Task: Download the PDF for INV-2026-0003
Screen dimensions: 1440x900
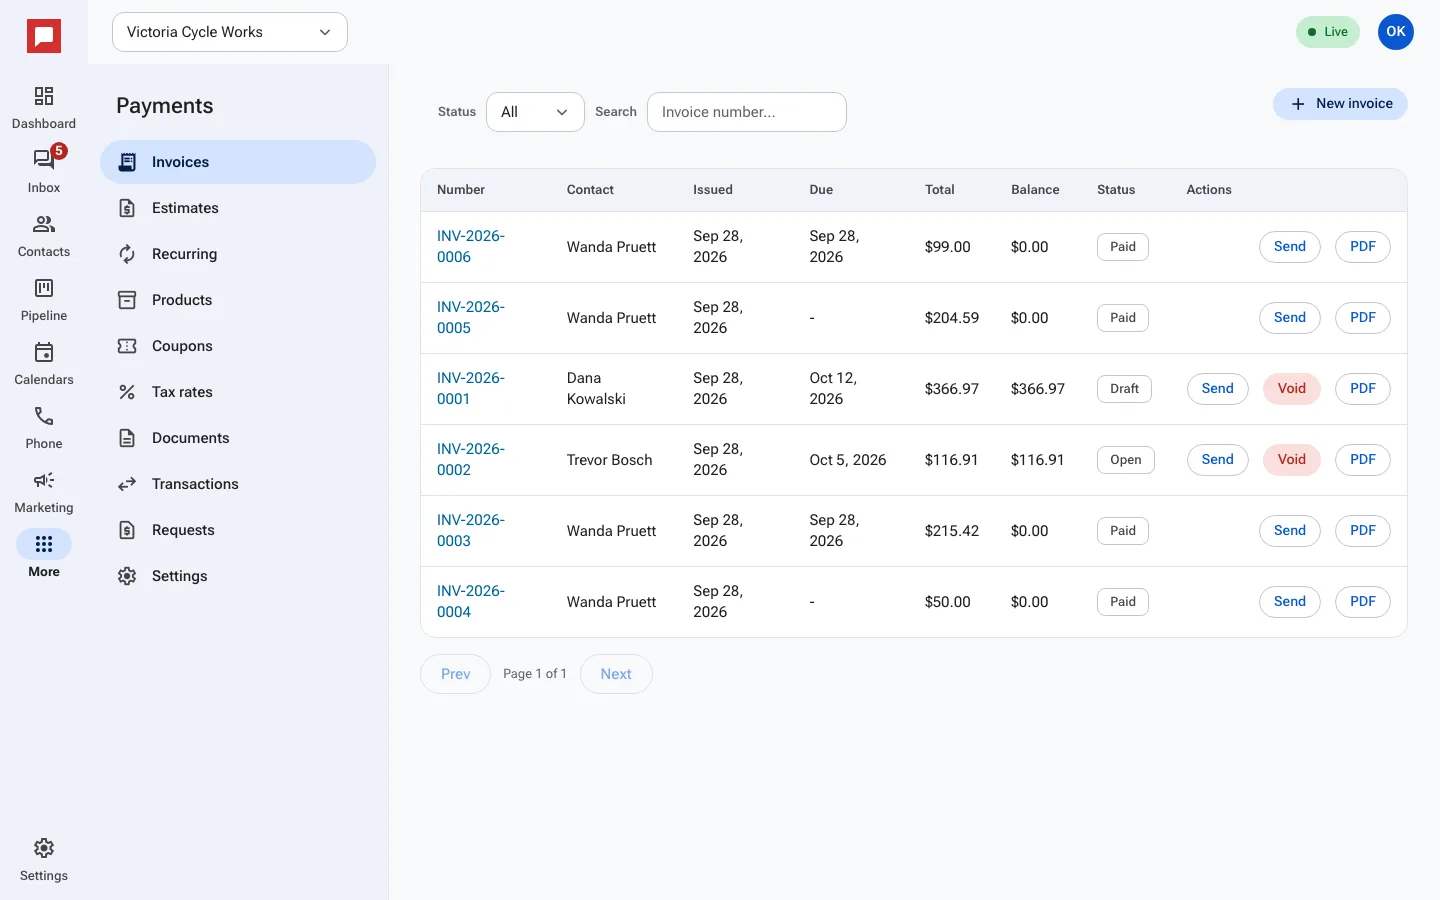Action: pos(1363,531)
